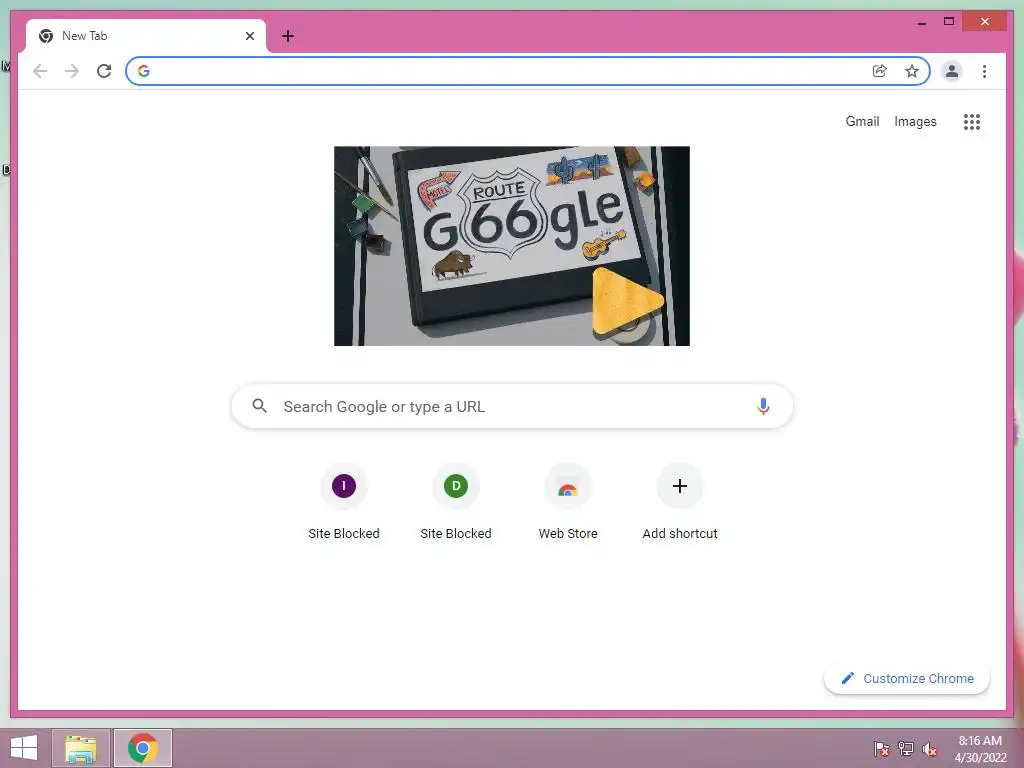Open the Chrome three-dot menu
Screen dimensions: 1024x768
point(984,71)
